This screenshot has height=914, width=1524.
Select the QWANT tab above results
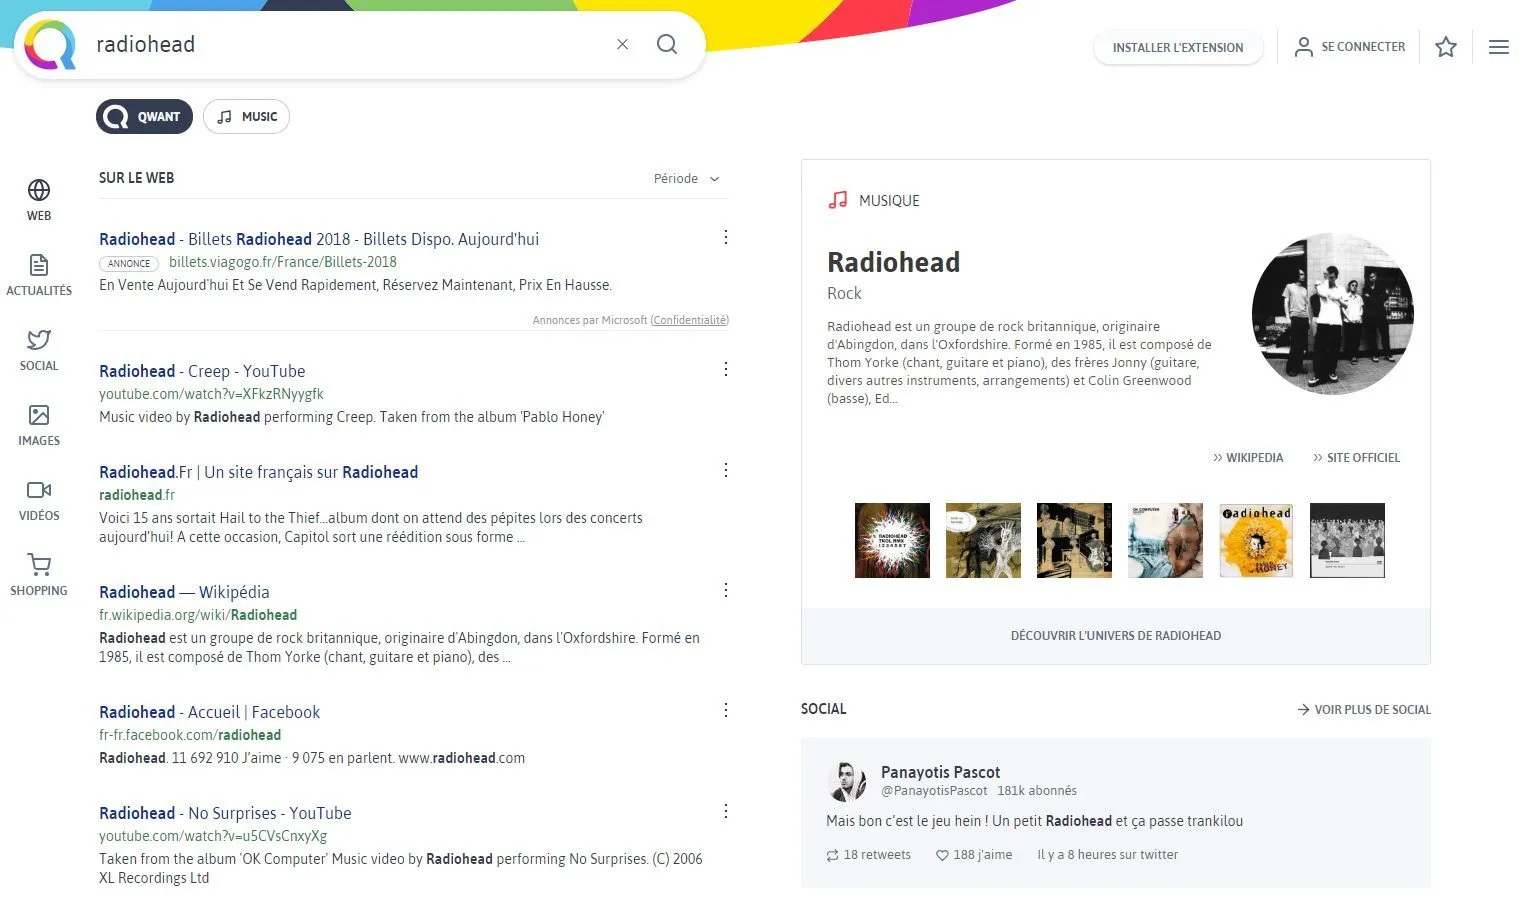(x=144, y=116)
